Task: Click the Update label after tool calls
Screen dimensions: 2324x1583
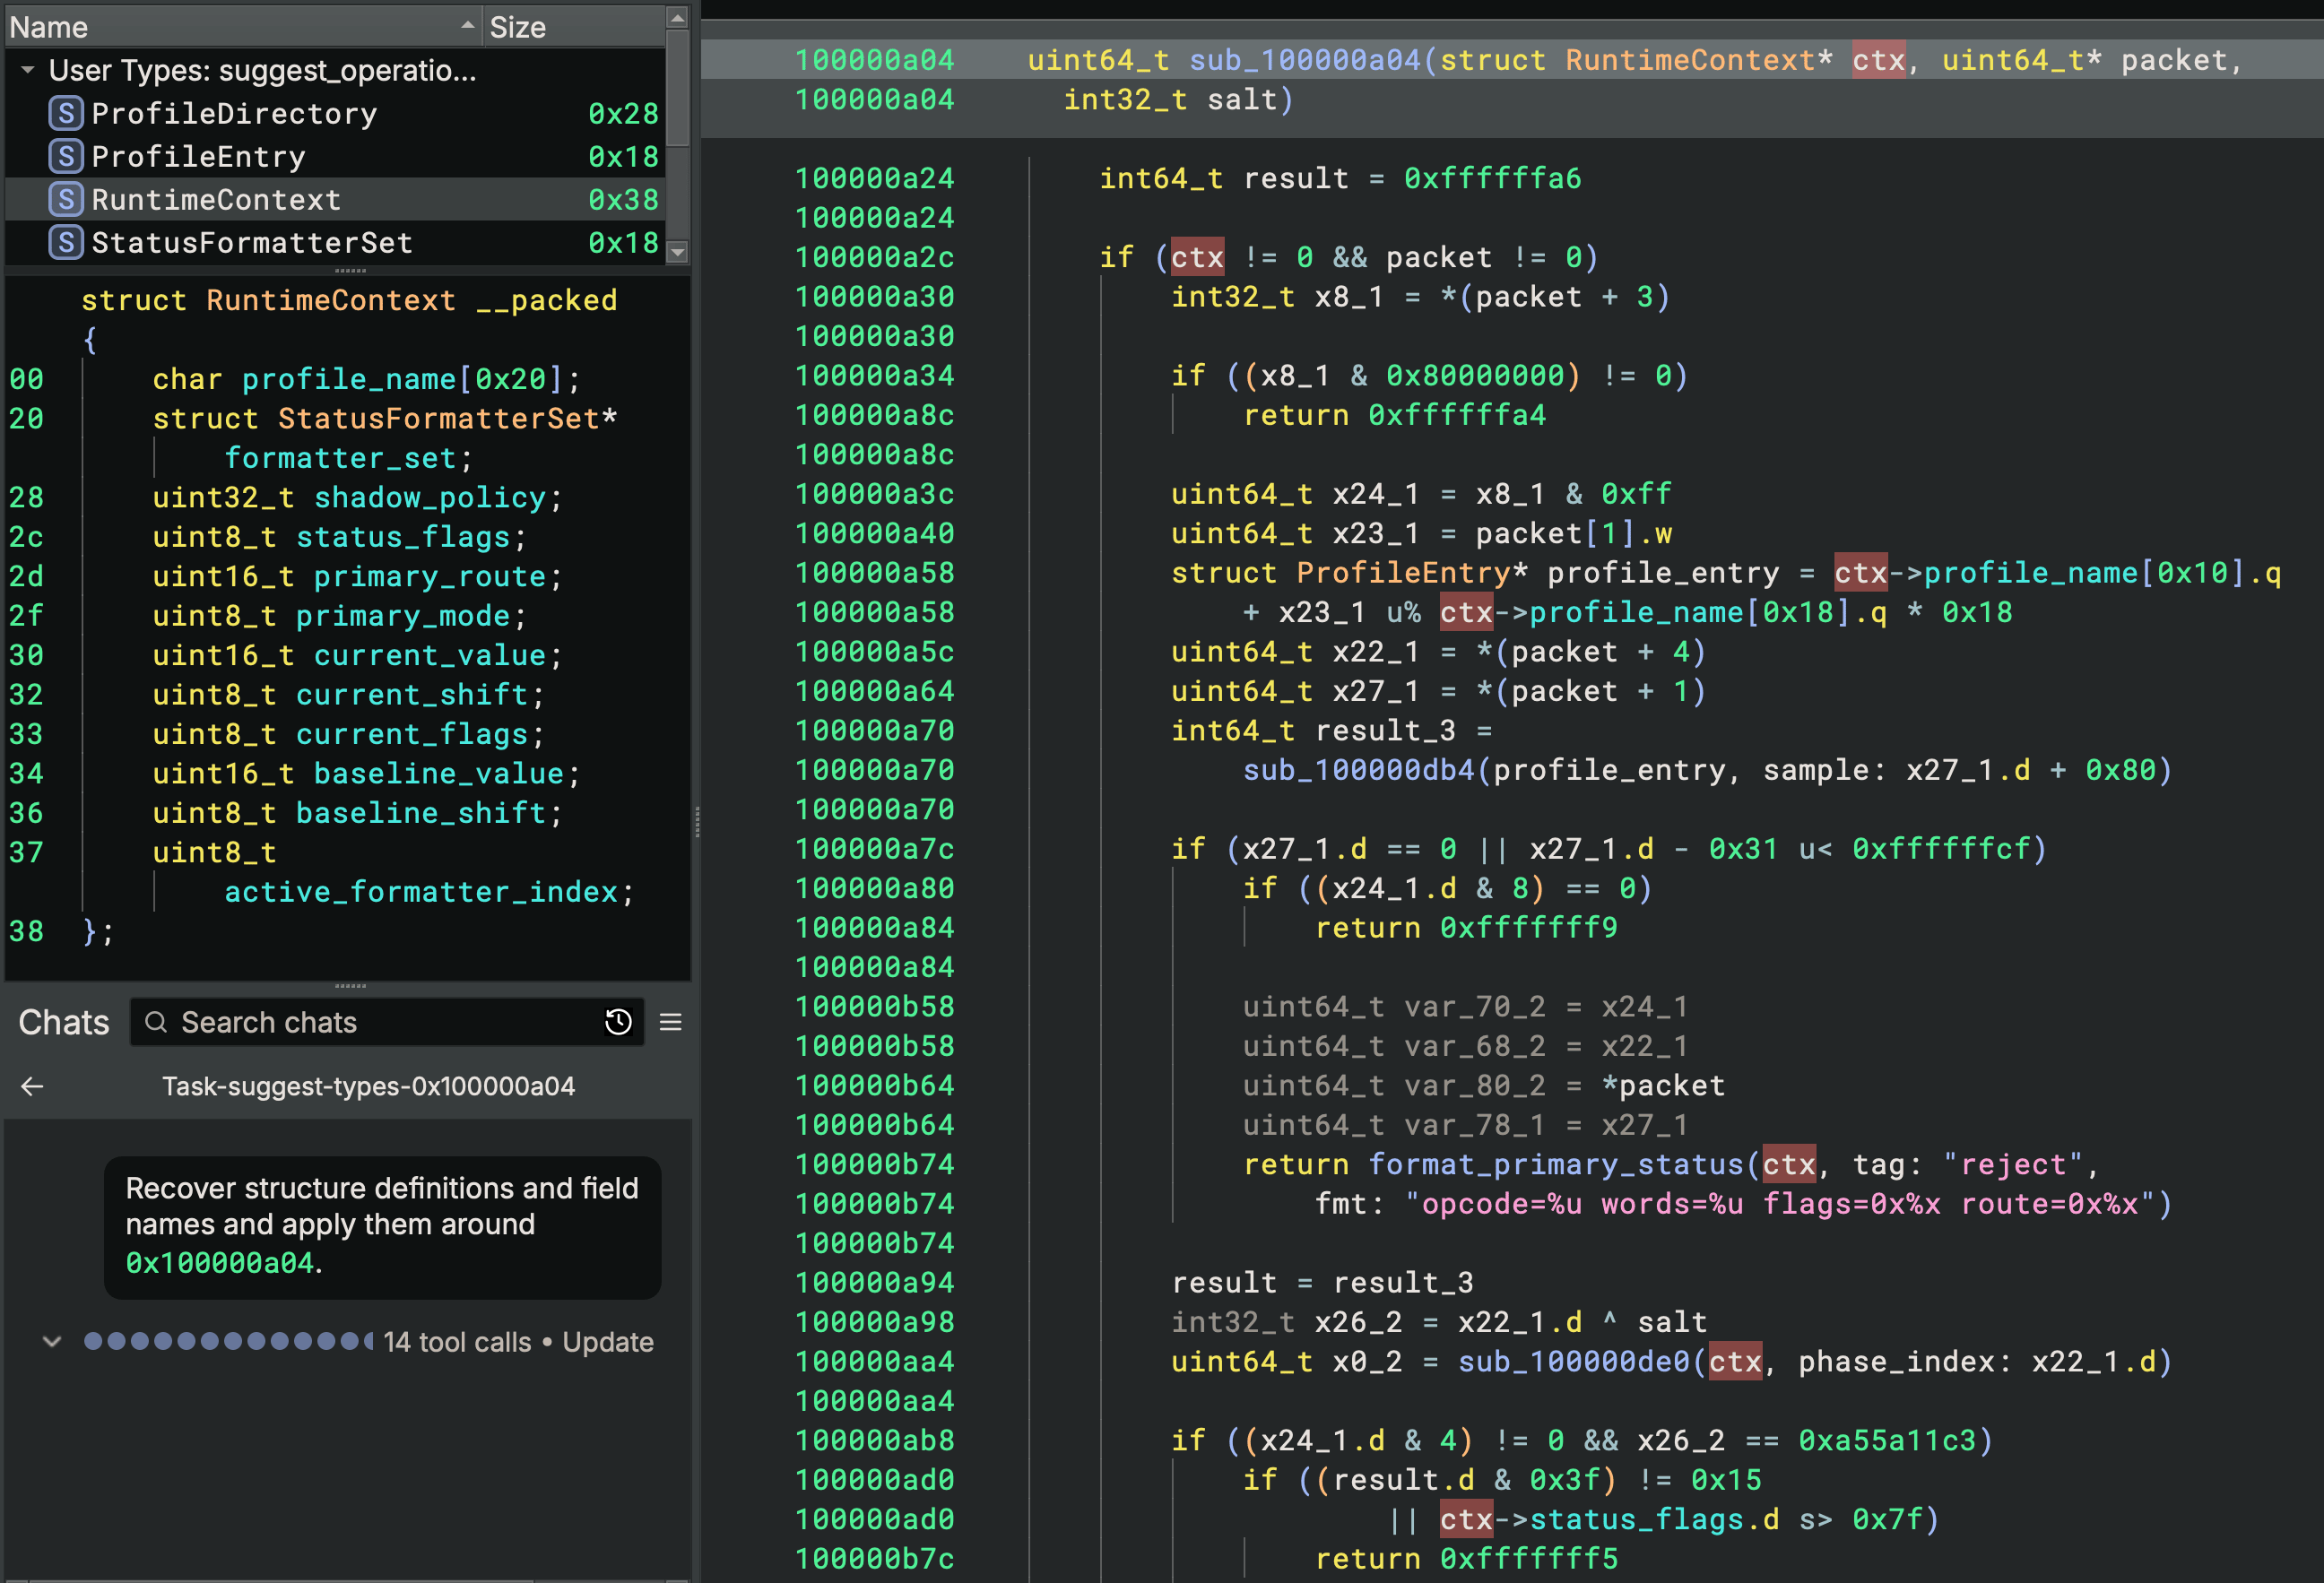Action: point(608,1342)
